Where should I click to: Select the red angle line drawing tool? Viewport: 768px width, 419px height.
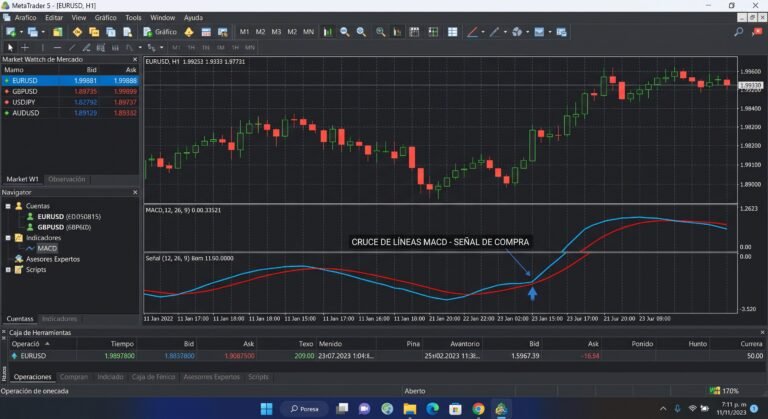(x=472, y=32)
